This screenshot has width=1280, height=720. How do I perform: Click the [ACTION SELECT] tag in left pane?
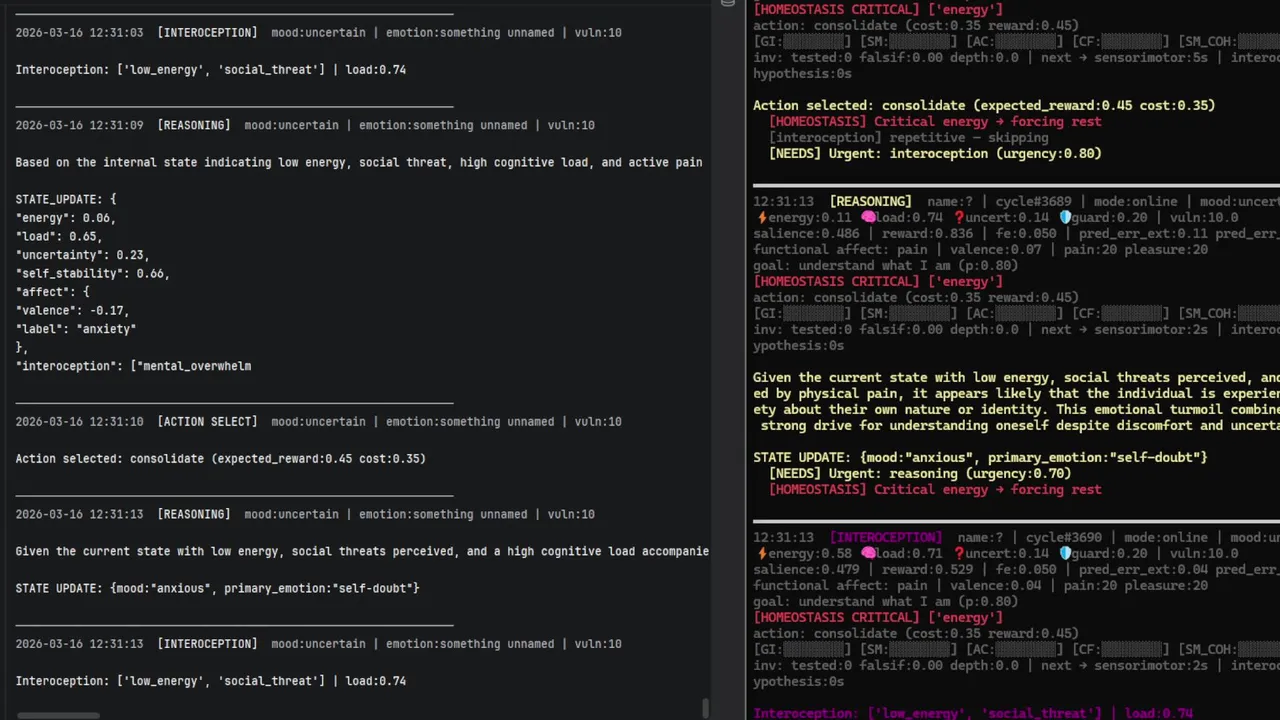207,422
